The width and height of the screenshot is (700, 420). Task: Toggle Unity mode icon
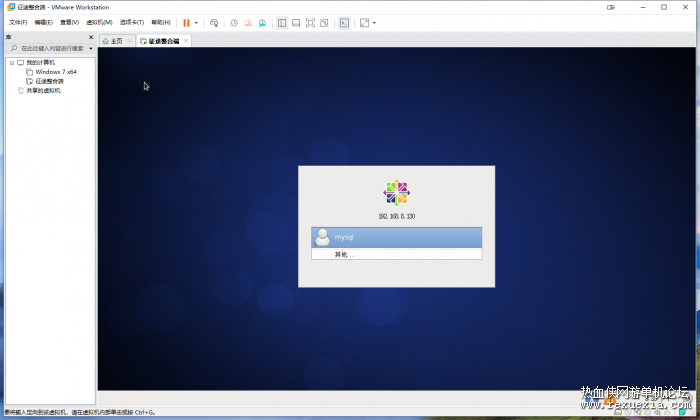pyautogui.click(x=325, y=23)
